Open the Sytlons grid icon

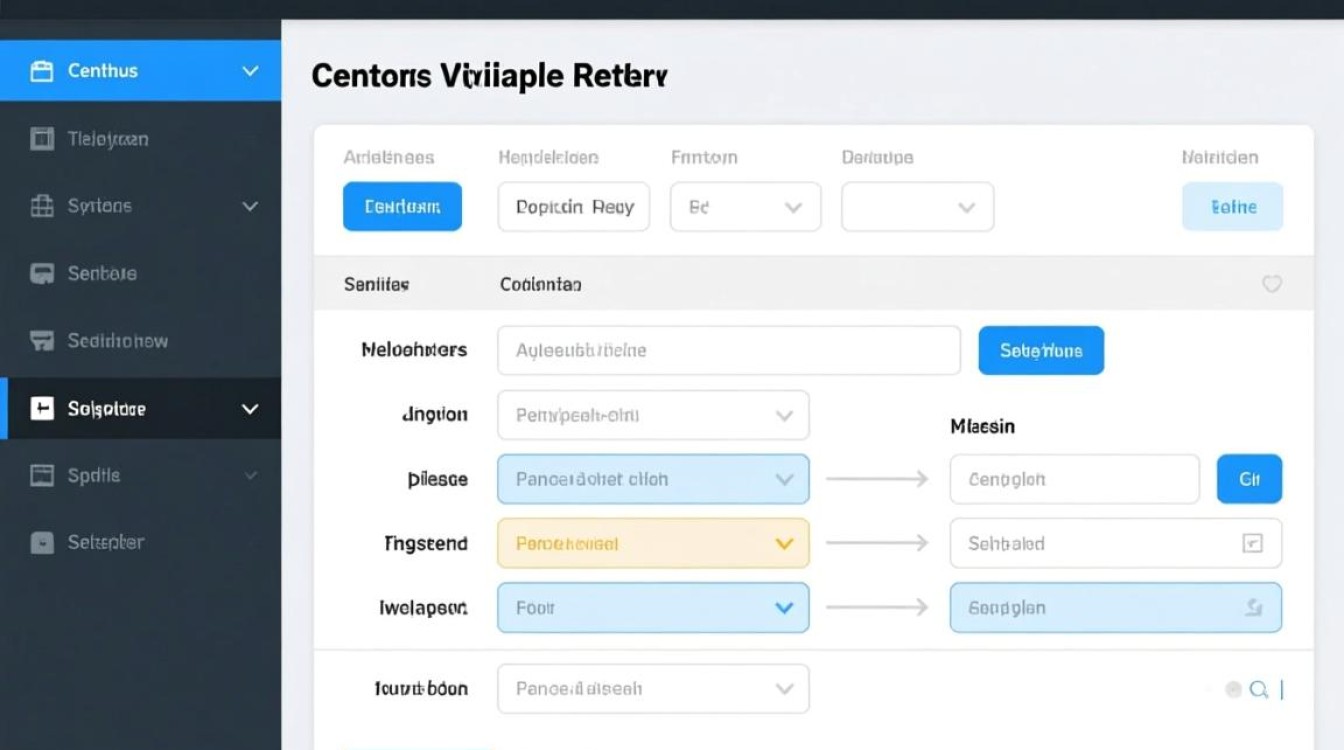(41, 206)
